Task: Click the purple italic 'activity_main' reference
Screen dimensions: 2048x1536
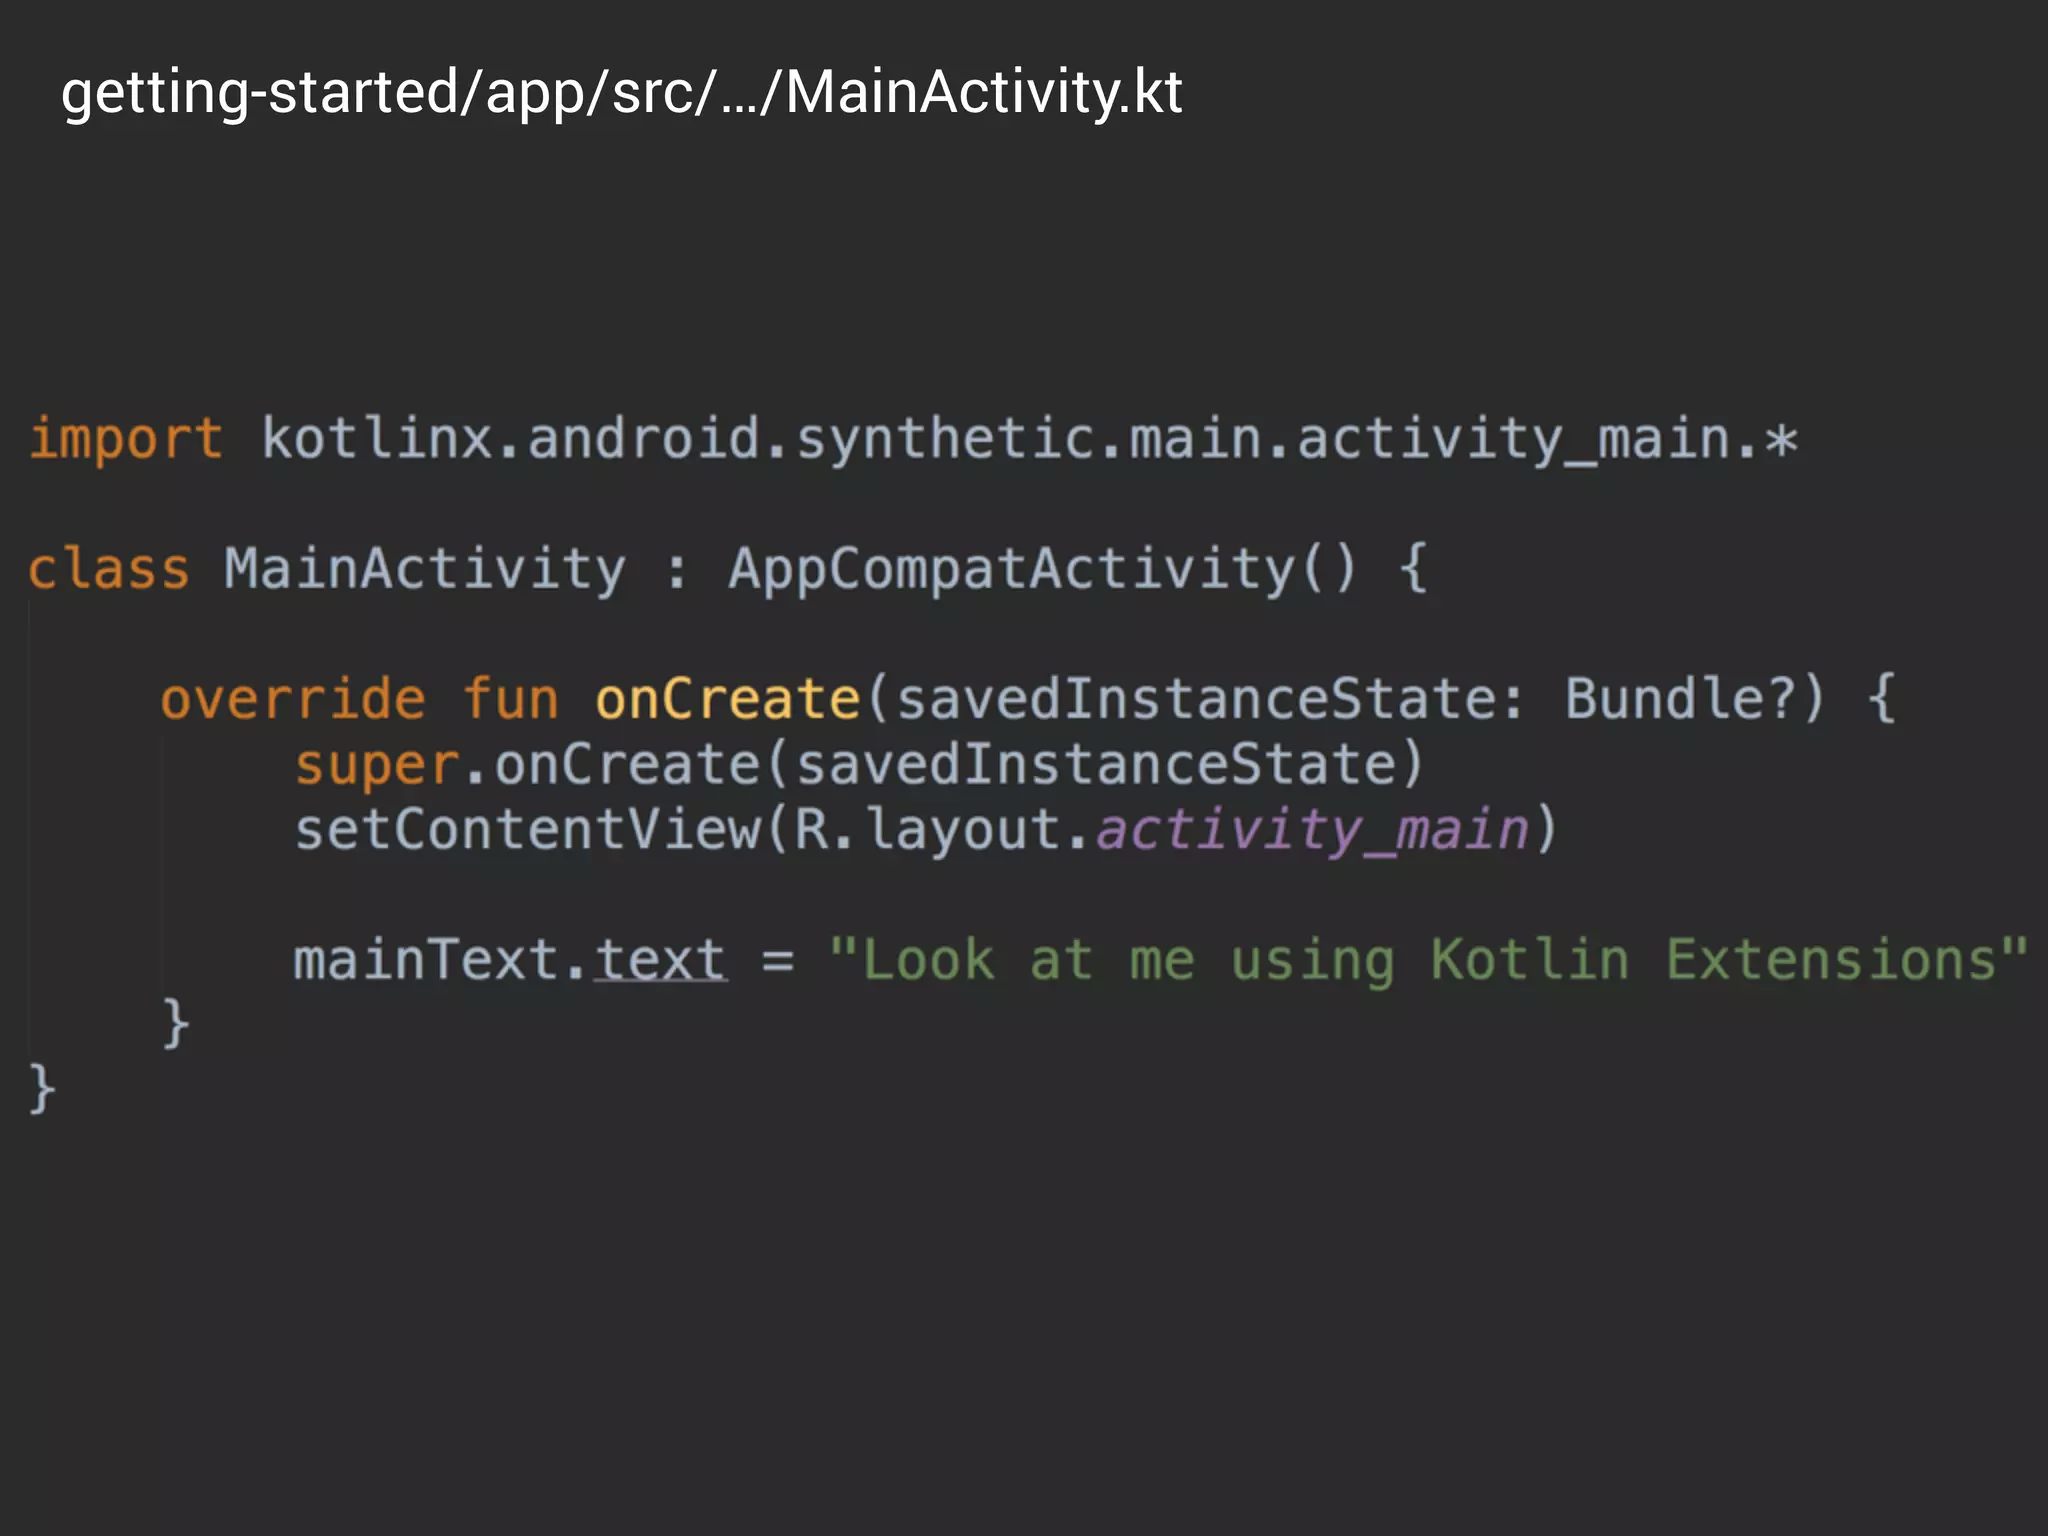Action: (1313, 831)
